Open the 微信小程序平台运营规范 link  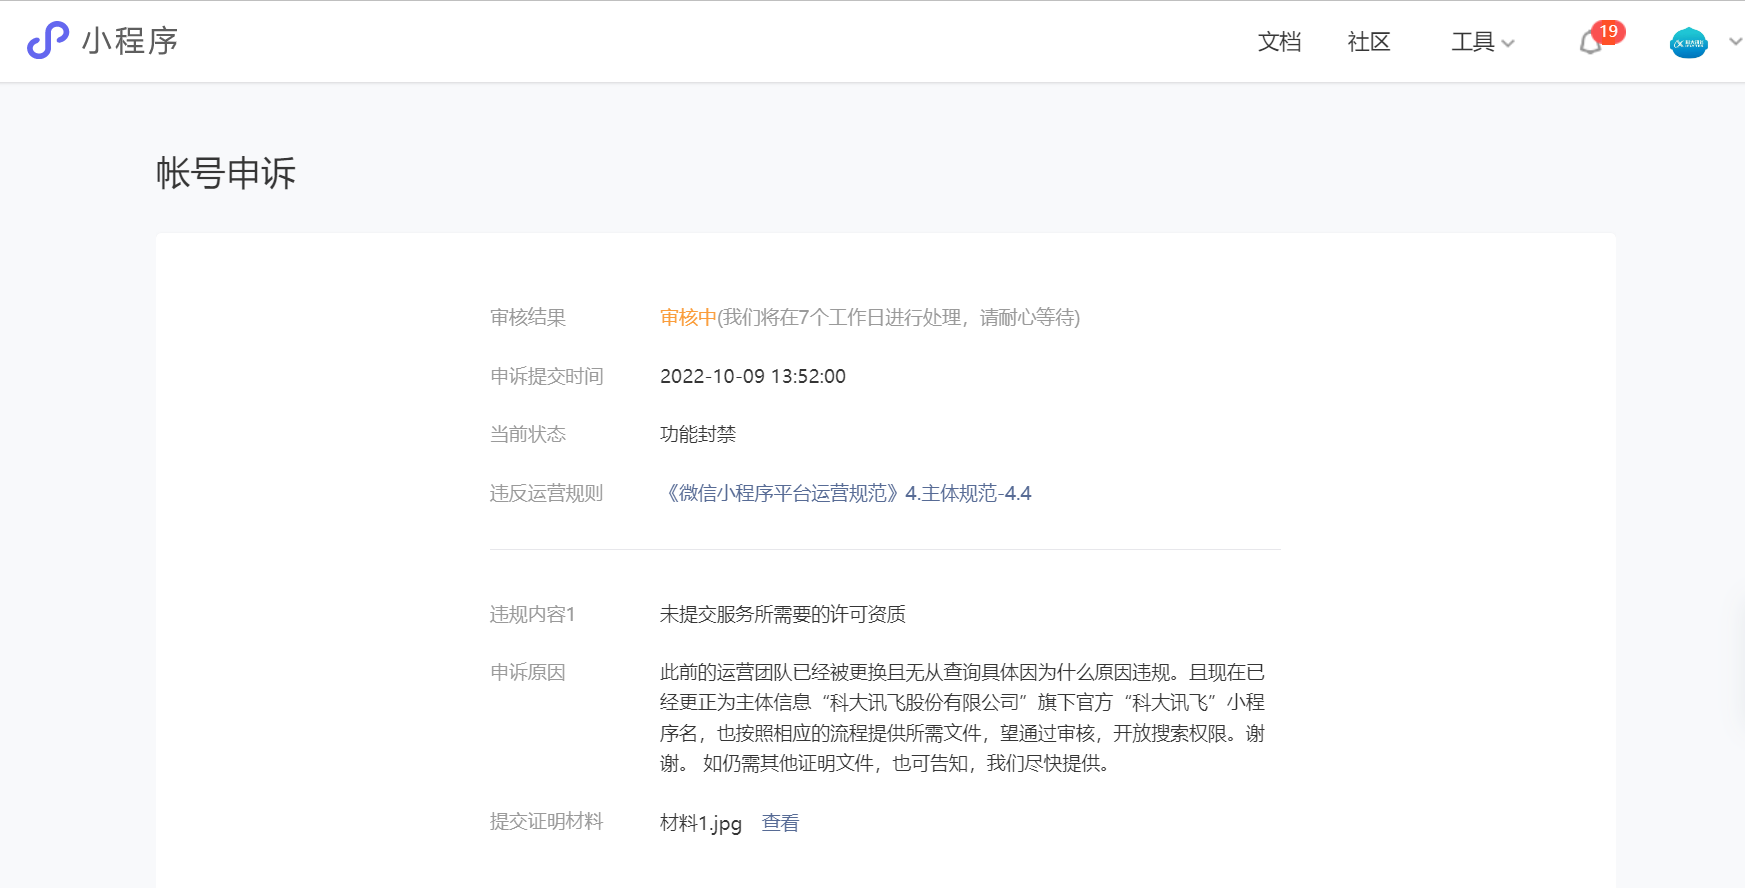point(846,493)
